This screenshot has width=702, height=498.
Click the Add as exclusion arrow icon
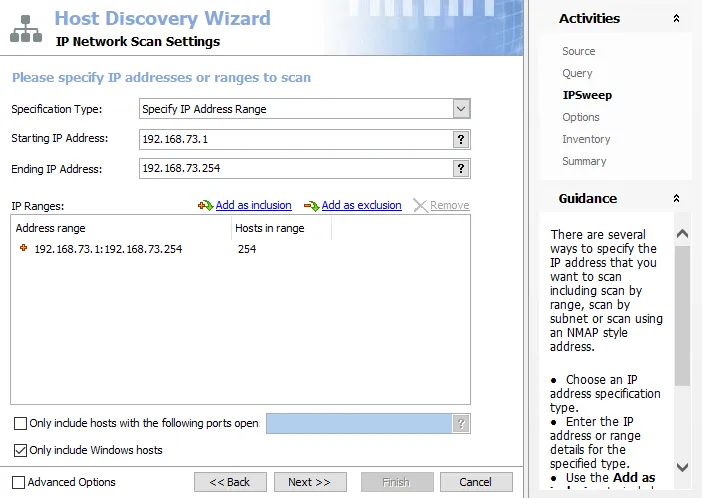[311, 206]
